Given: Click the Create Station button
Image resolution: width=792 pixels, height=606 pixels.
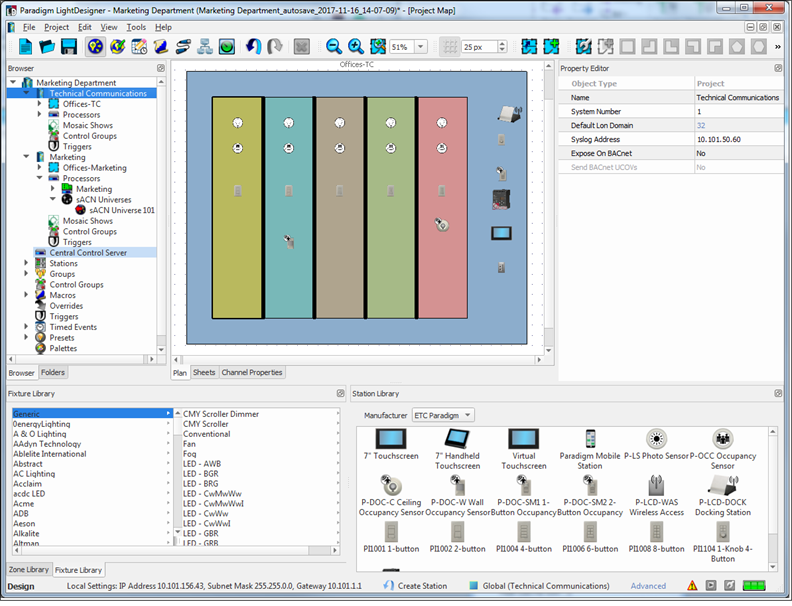Looking at the screenshot, I should point(416,586).
